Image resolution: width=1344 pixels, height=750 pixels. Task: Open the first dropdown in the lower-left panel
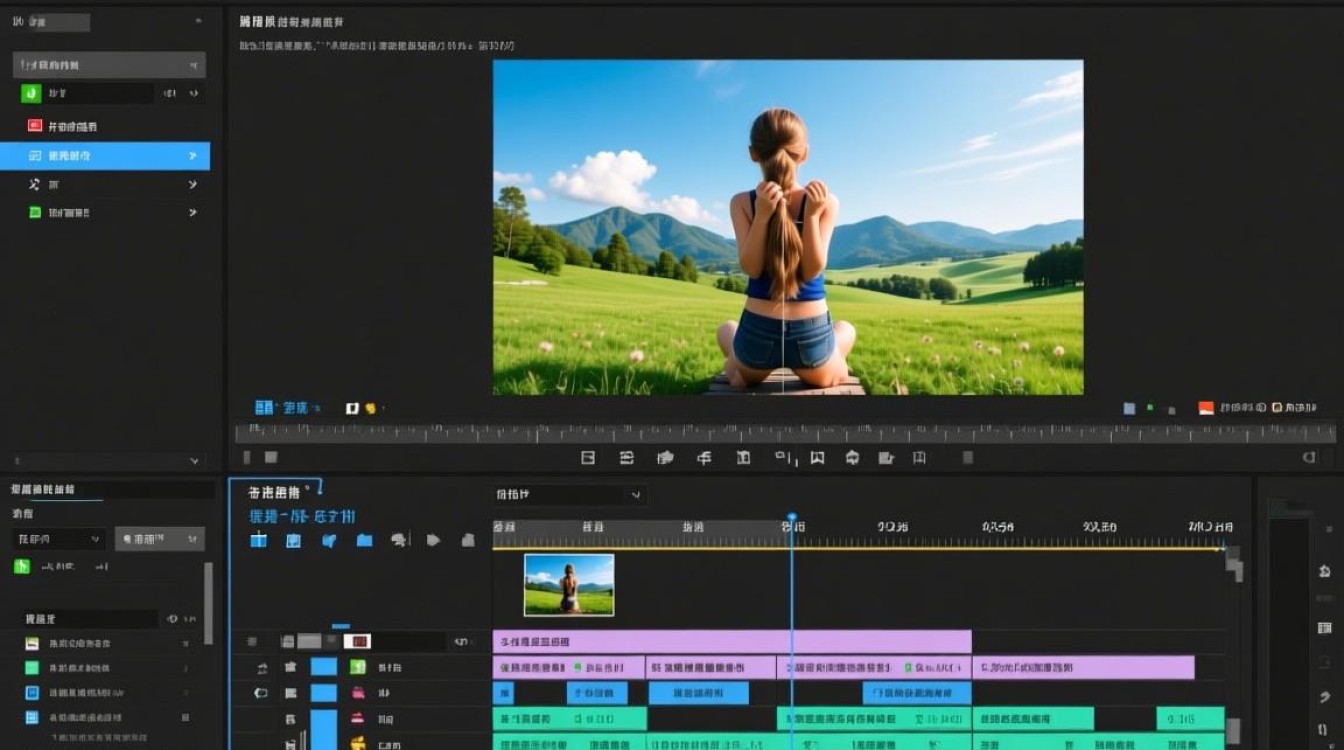pyautogui.click(x=59, y=539)
